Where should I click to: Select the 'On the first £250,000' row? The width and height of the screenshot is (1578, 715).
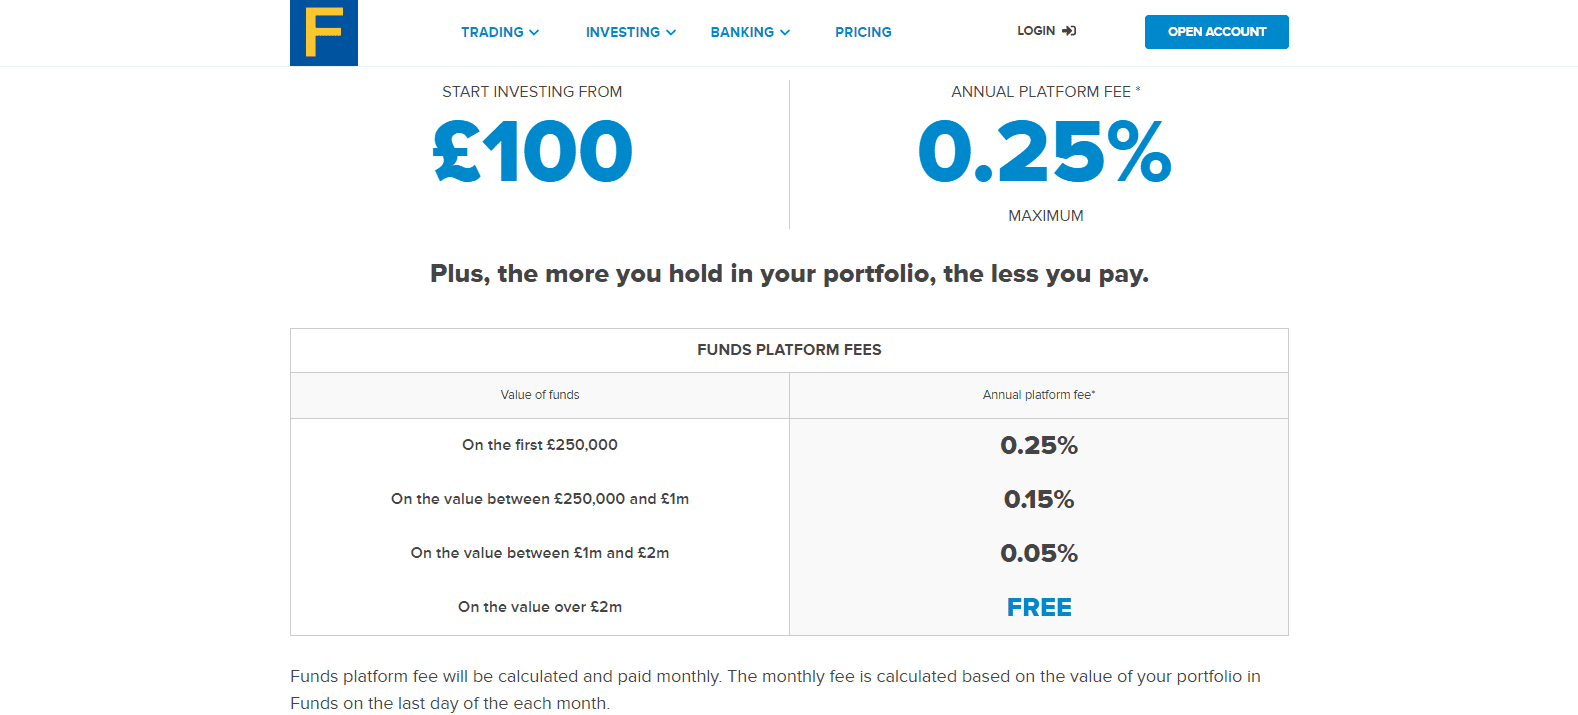pyautogui.click(x=540, y=445)
